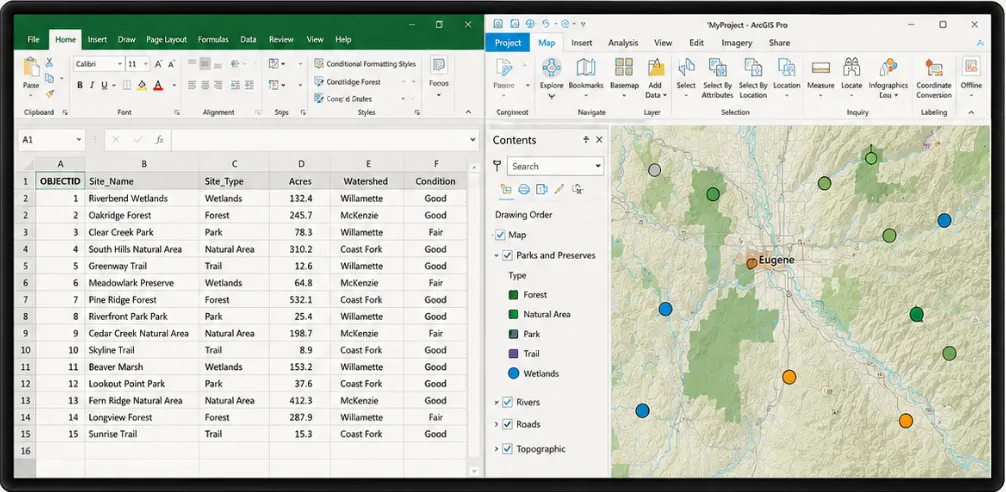Click the red Font Color button
The image size is (1006, 492).
(158, 85)
